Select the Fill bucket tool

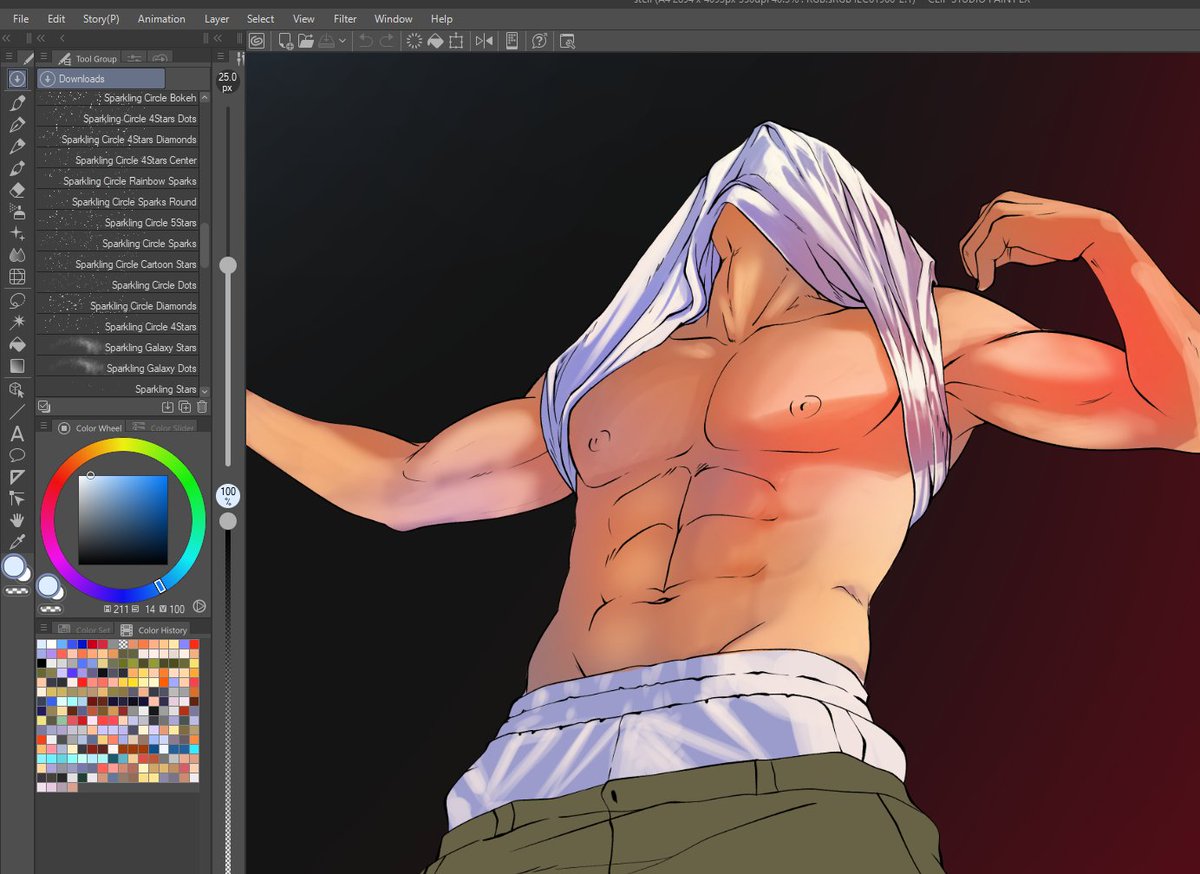(x=17, y=344)
